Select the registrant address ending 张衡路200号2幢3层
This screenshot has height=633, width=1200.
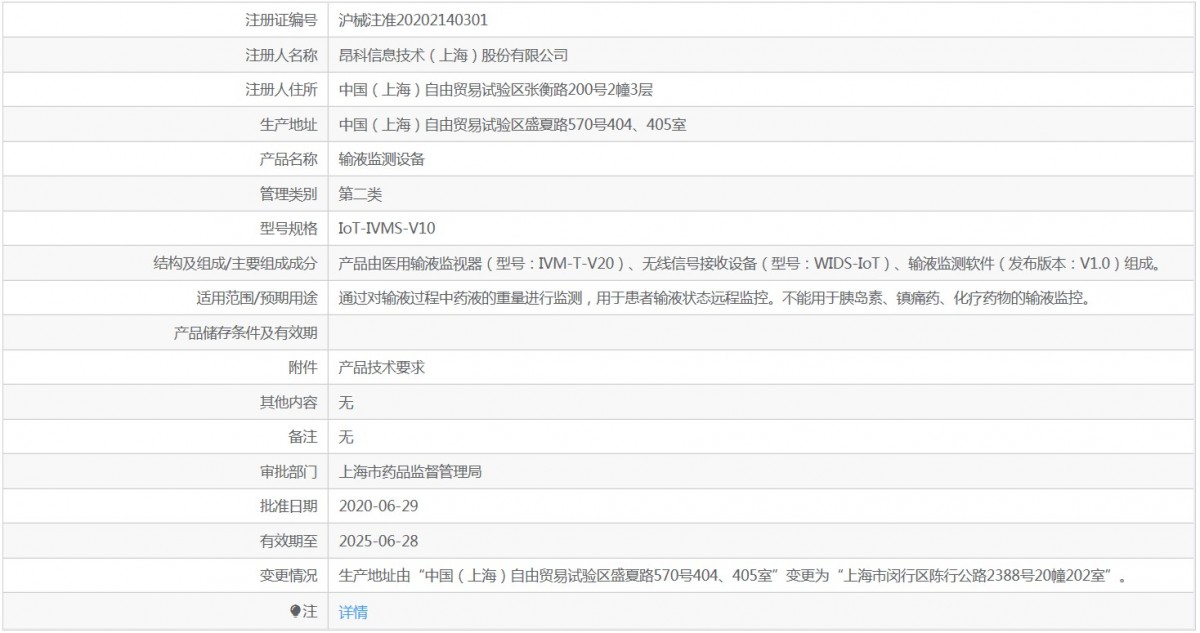[496, 89]
